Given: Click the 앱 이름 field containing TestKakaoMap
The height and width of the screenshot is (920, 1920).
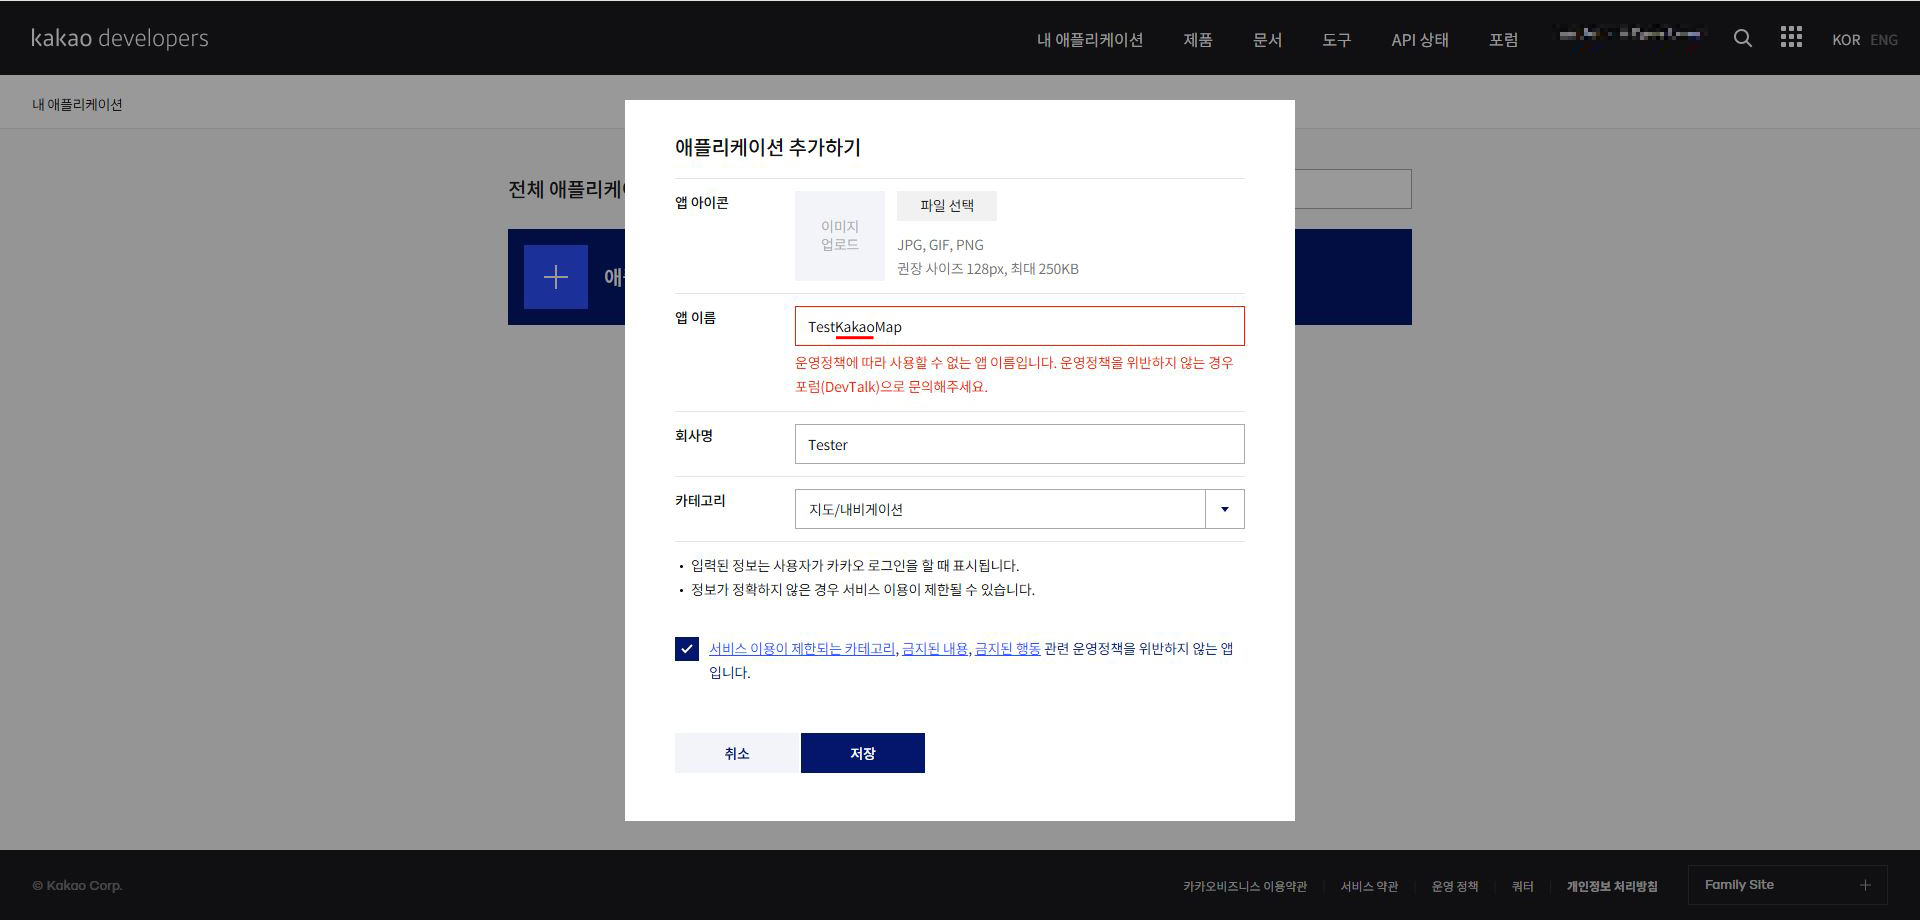Looking at the screenshot, I should coord(1019,326).
